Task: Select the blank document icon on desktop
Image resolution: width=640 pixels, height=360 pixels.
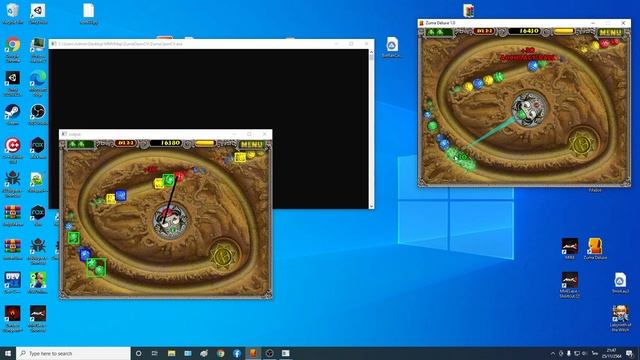Action: tap(89, 14)
